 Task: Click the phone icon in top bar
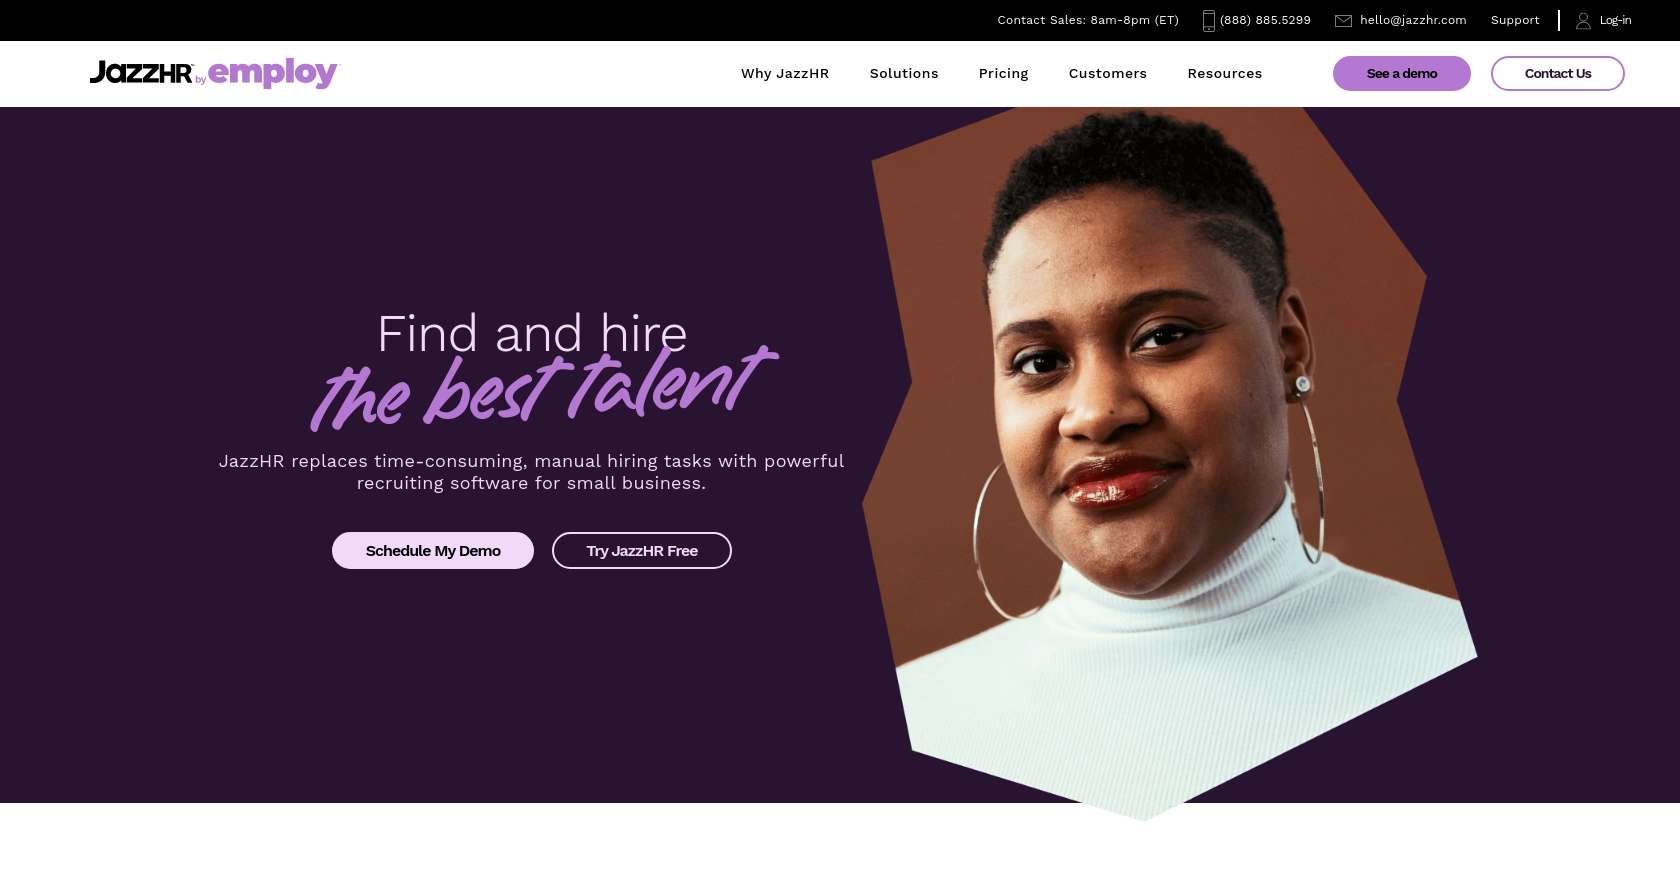(x=1208, y=21)
